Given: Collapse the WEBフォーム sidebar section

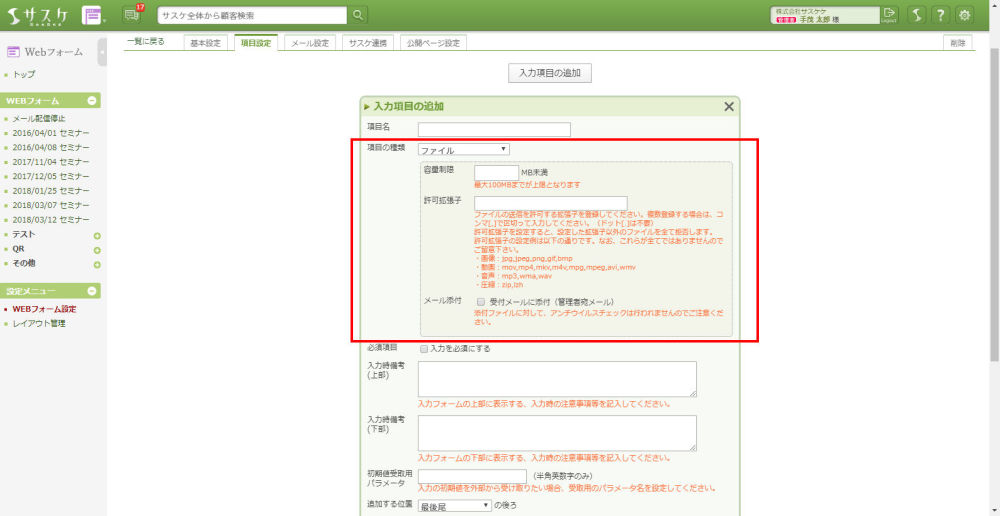Looking at the screenshot, I should pyautogui.click(x=93, y=101).
